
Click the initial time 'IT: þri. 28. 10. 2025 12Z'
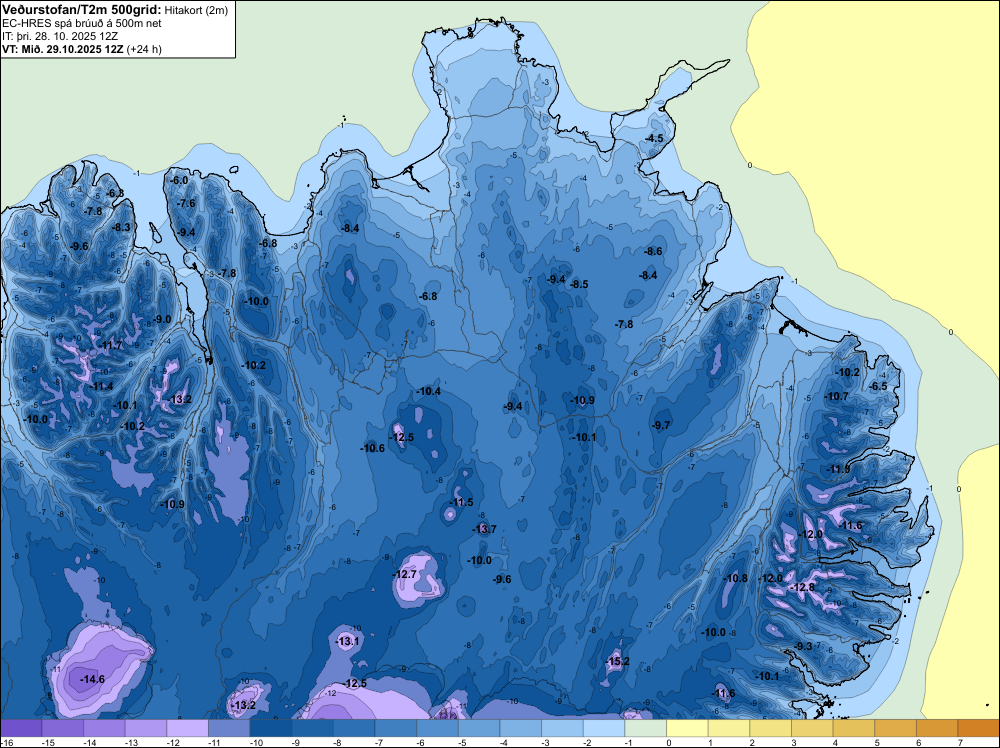pos(60,36)
